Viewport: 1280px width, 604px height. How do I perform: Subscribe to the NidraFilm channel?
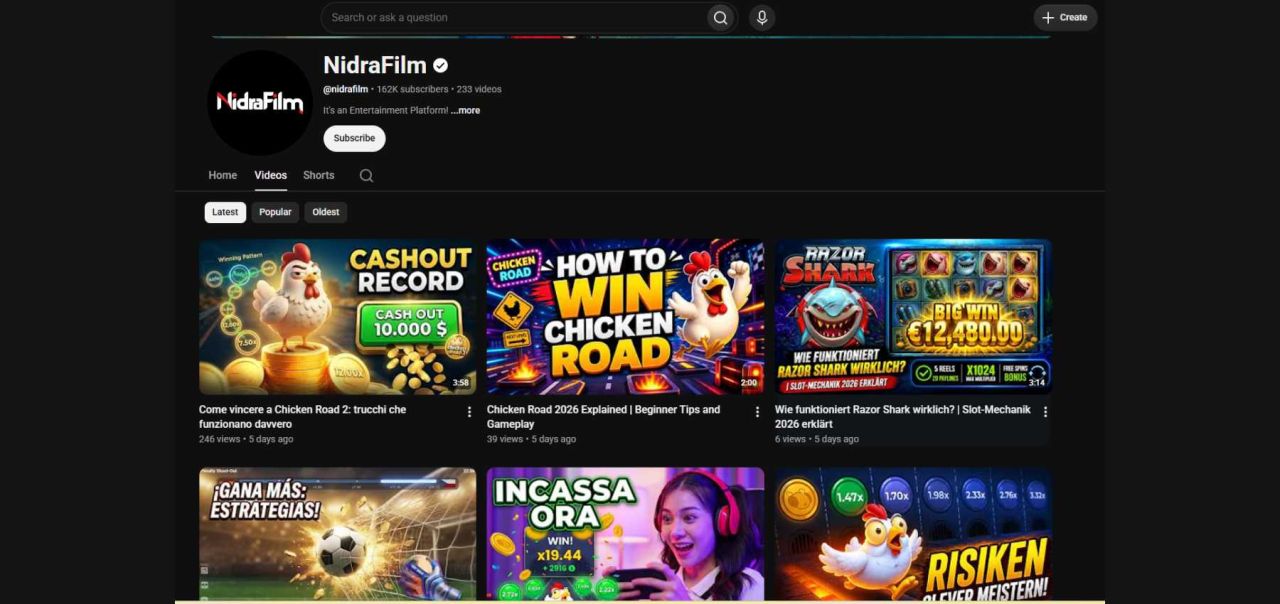click(354, 138)
